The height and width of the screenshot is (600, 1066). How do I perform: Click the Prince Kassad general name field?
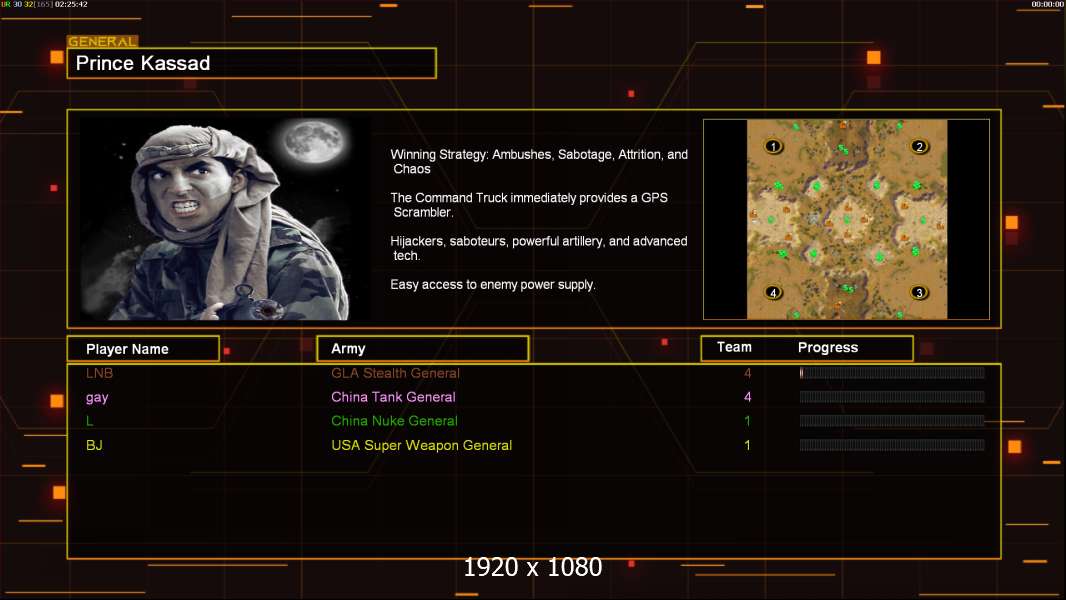click(252, 63)
